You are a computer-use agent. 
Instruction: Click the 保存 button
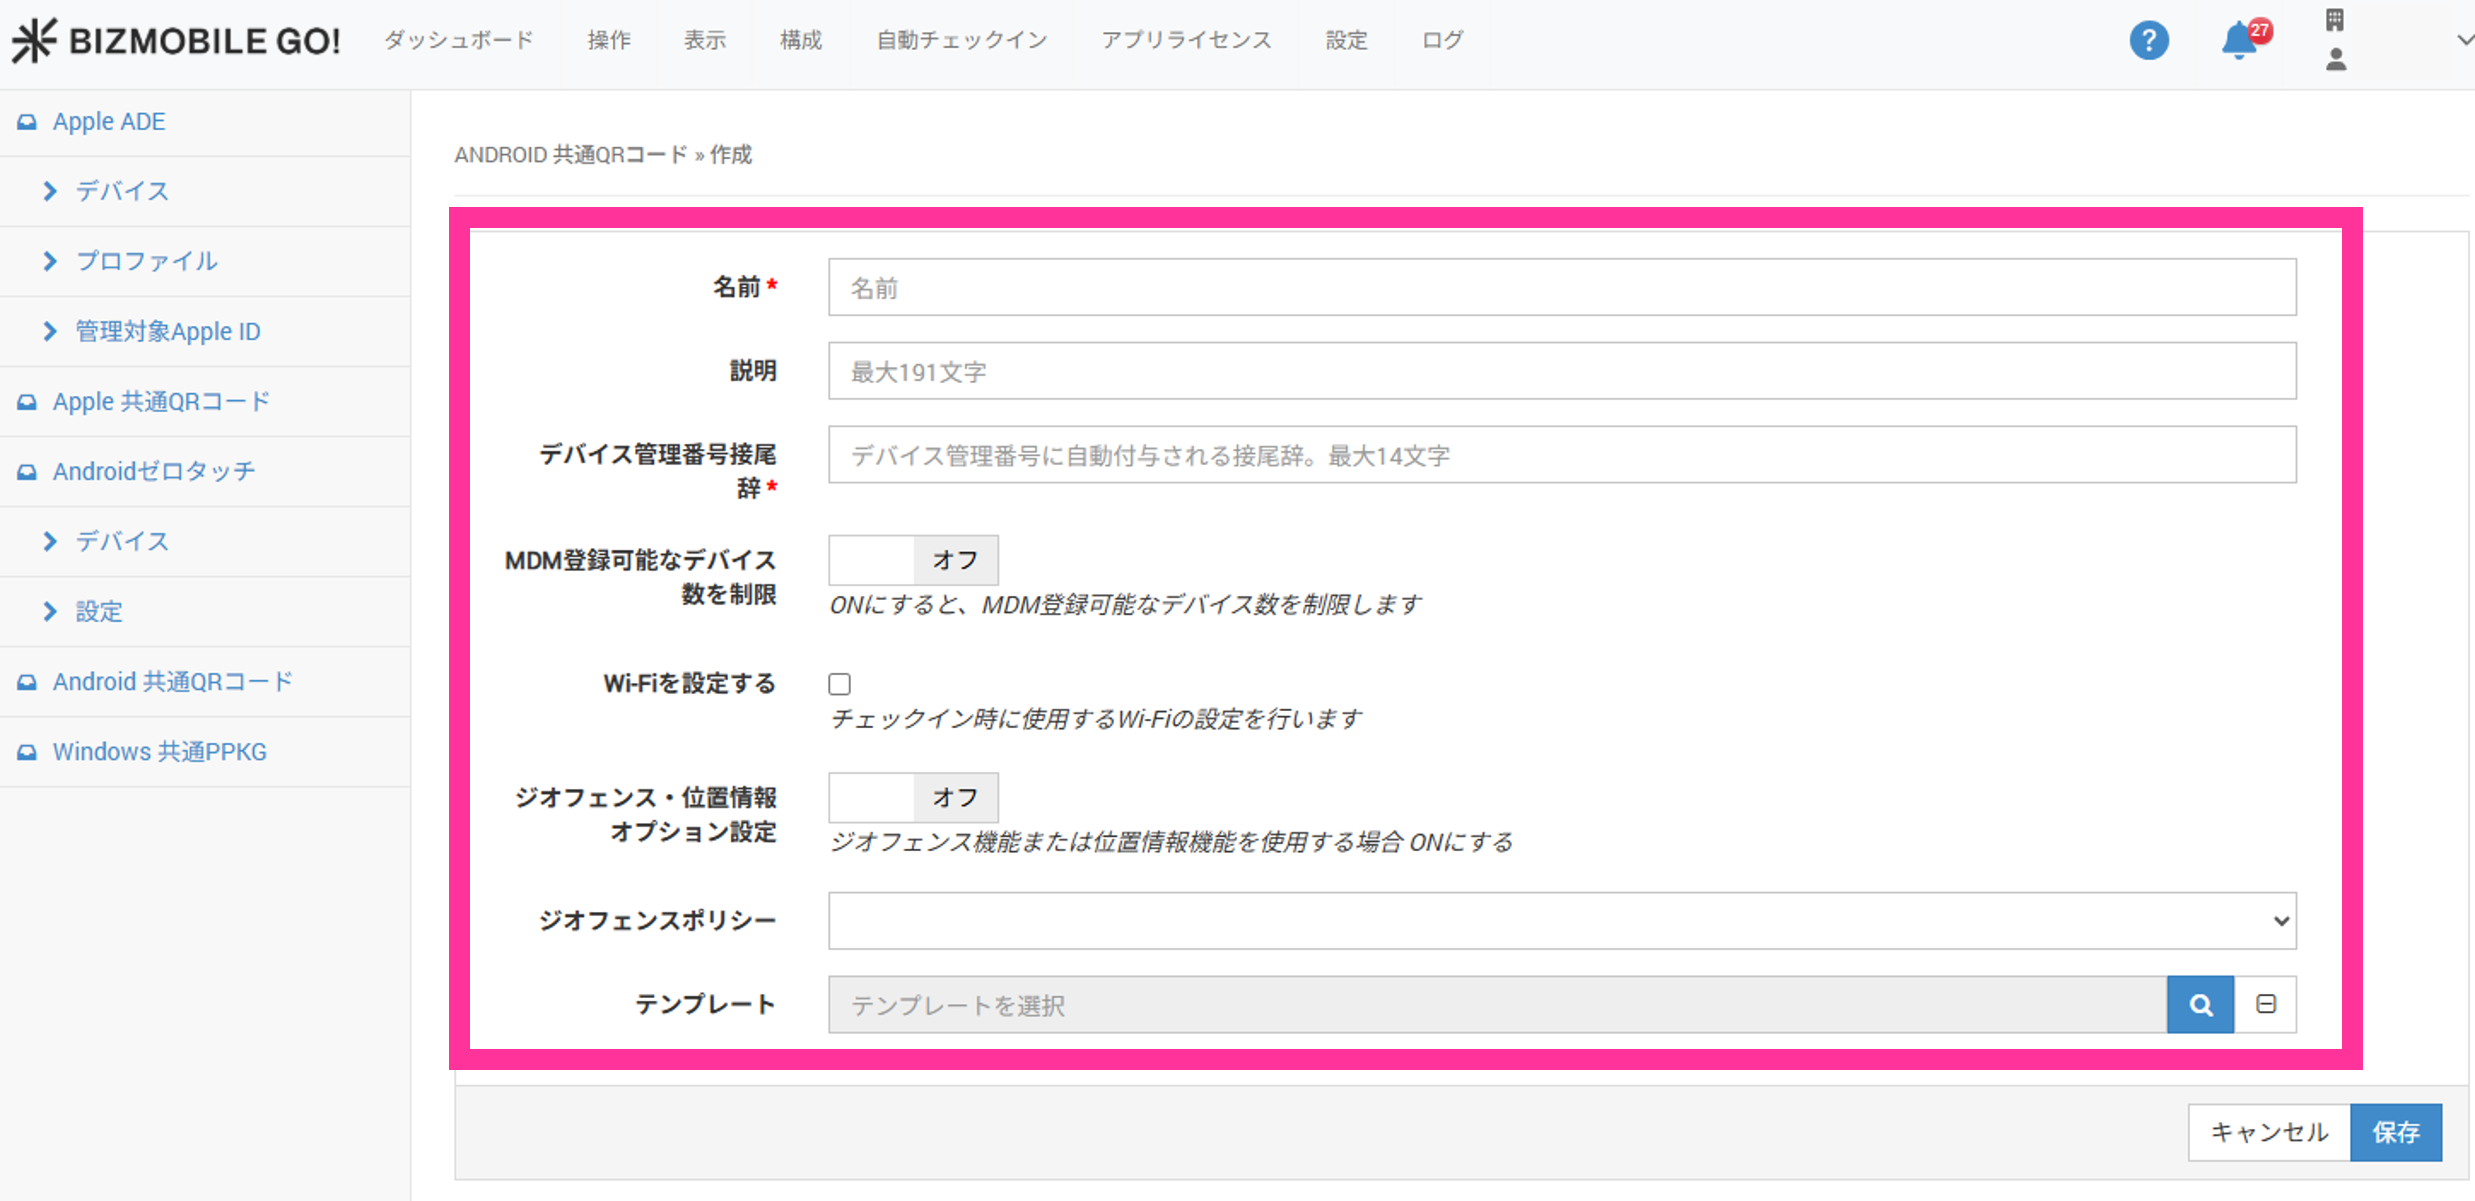point(2395,1132)
